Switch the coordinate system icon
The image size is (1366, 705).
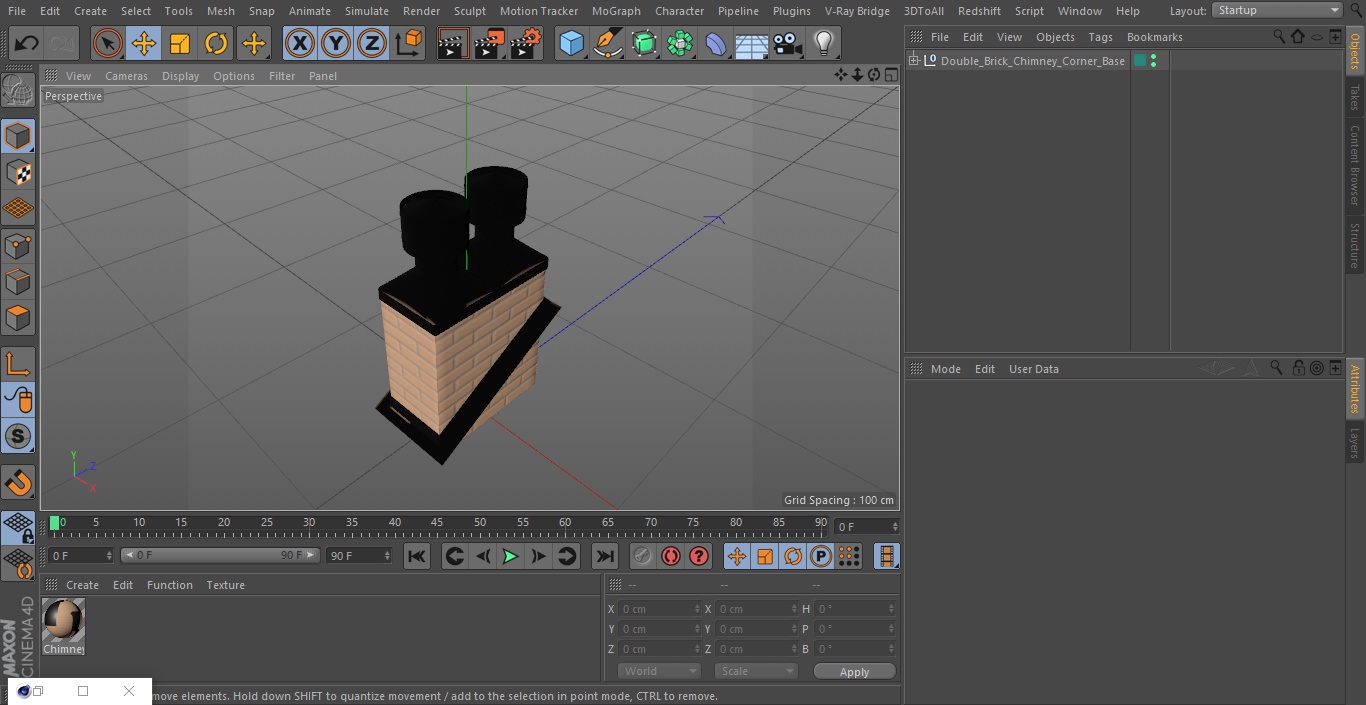(x=409, y=43)
